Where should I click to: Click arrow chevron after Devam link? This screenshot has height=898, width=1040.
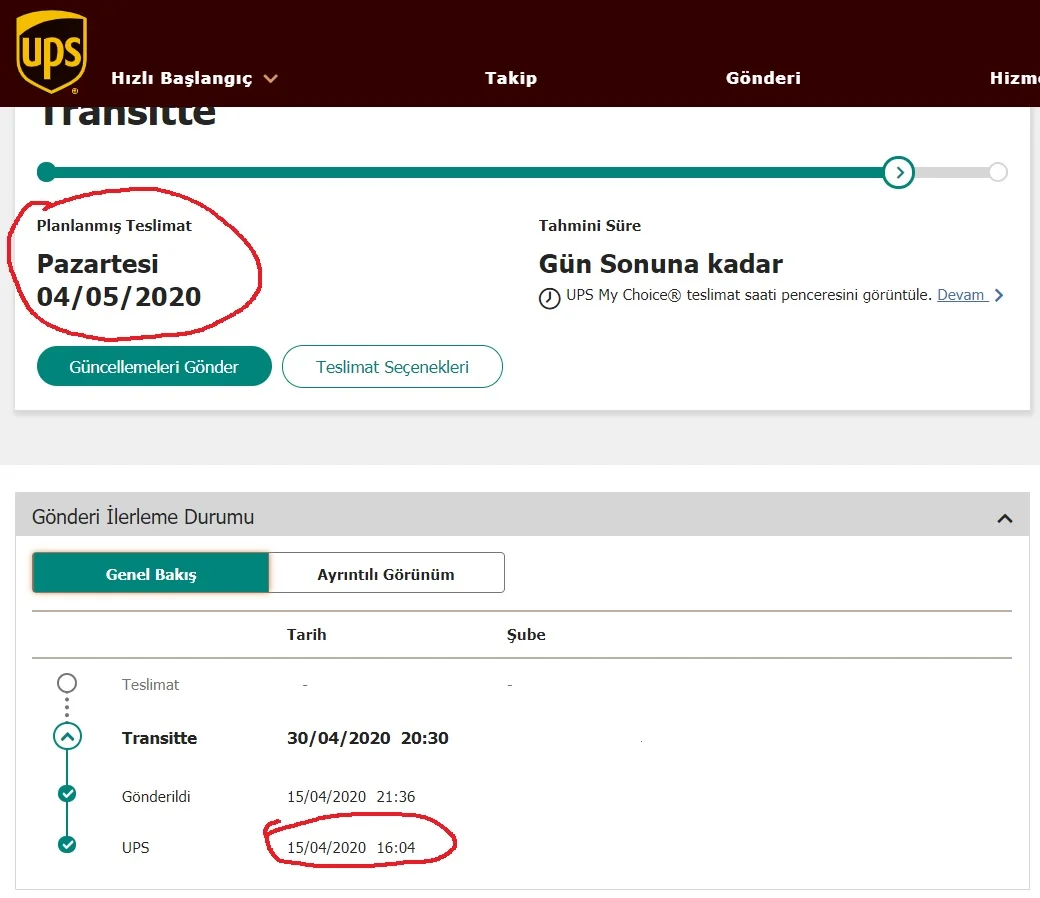pyautogui.click(x=999, y=295)
